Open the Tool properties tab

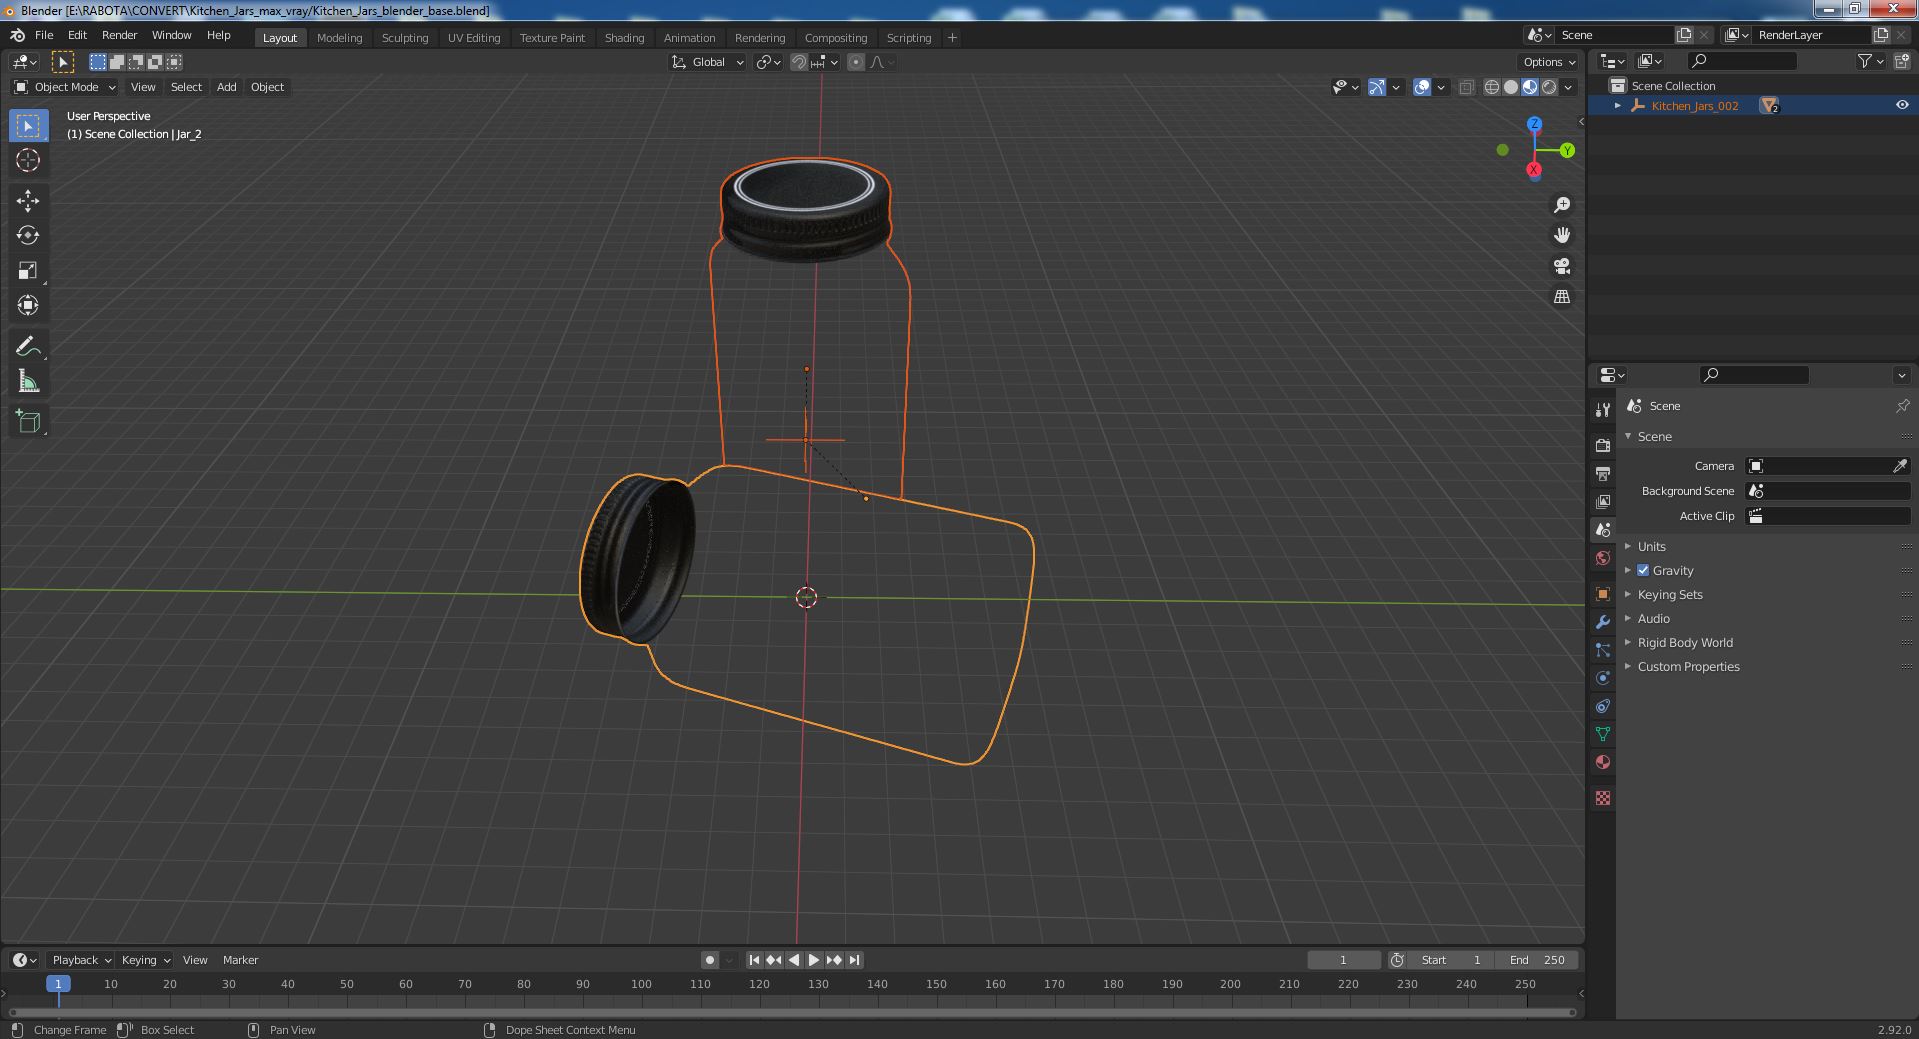point(1603,410)
